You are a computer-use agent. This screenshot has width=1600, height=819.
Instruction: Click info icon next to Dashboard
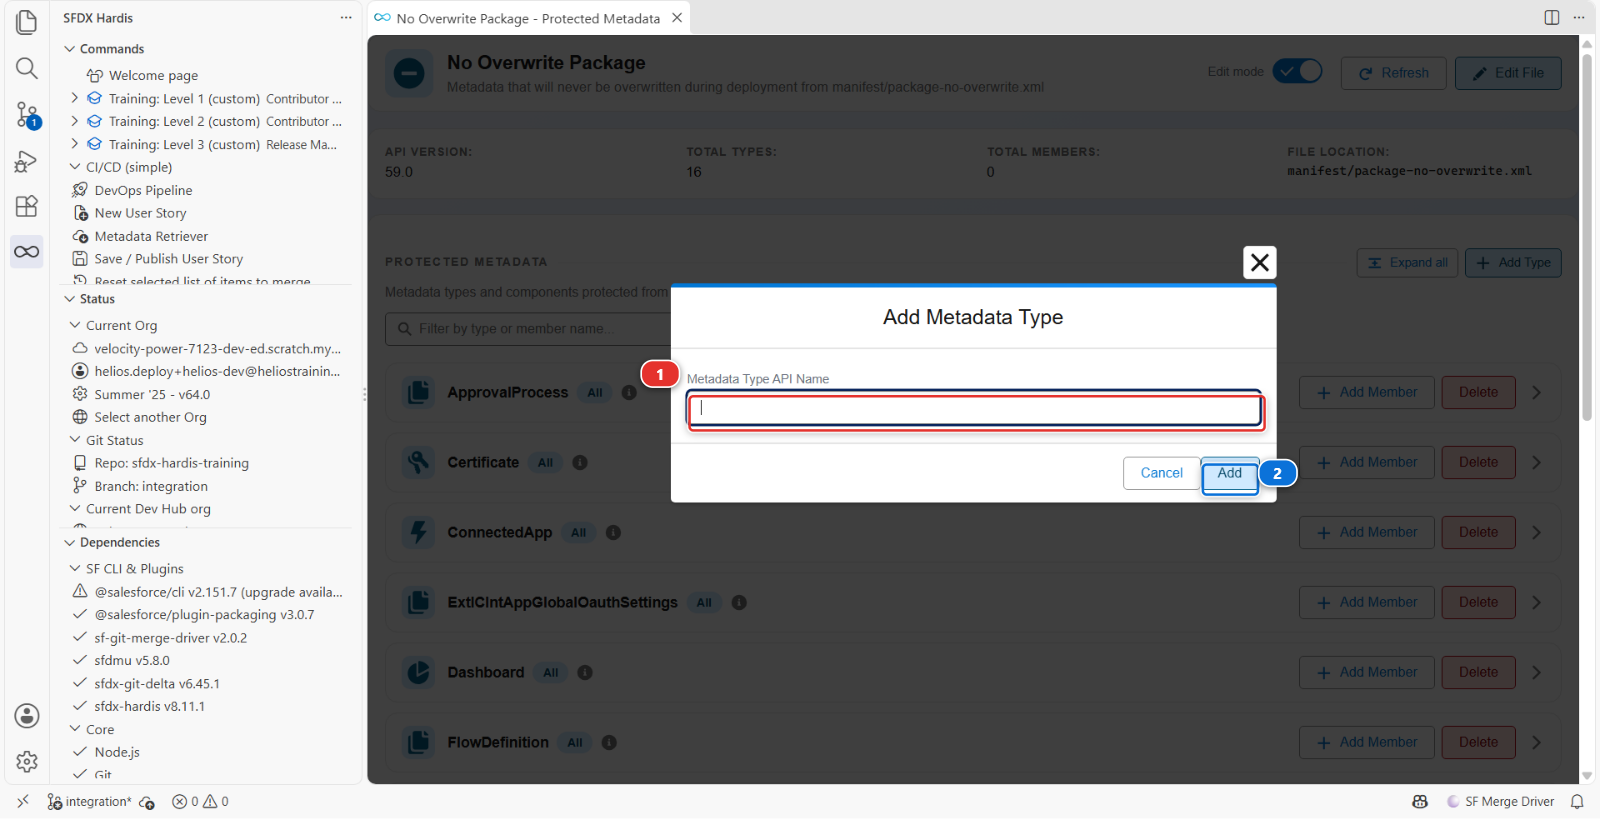[x=585, y=673]
